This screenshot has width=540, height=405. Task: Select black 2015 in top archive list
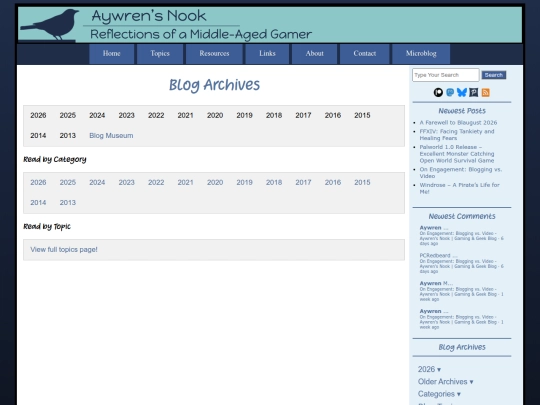click(362, 115)
